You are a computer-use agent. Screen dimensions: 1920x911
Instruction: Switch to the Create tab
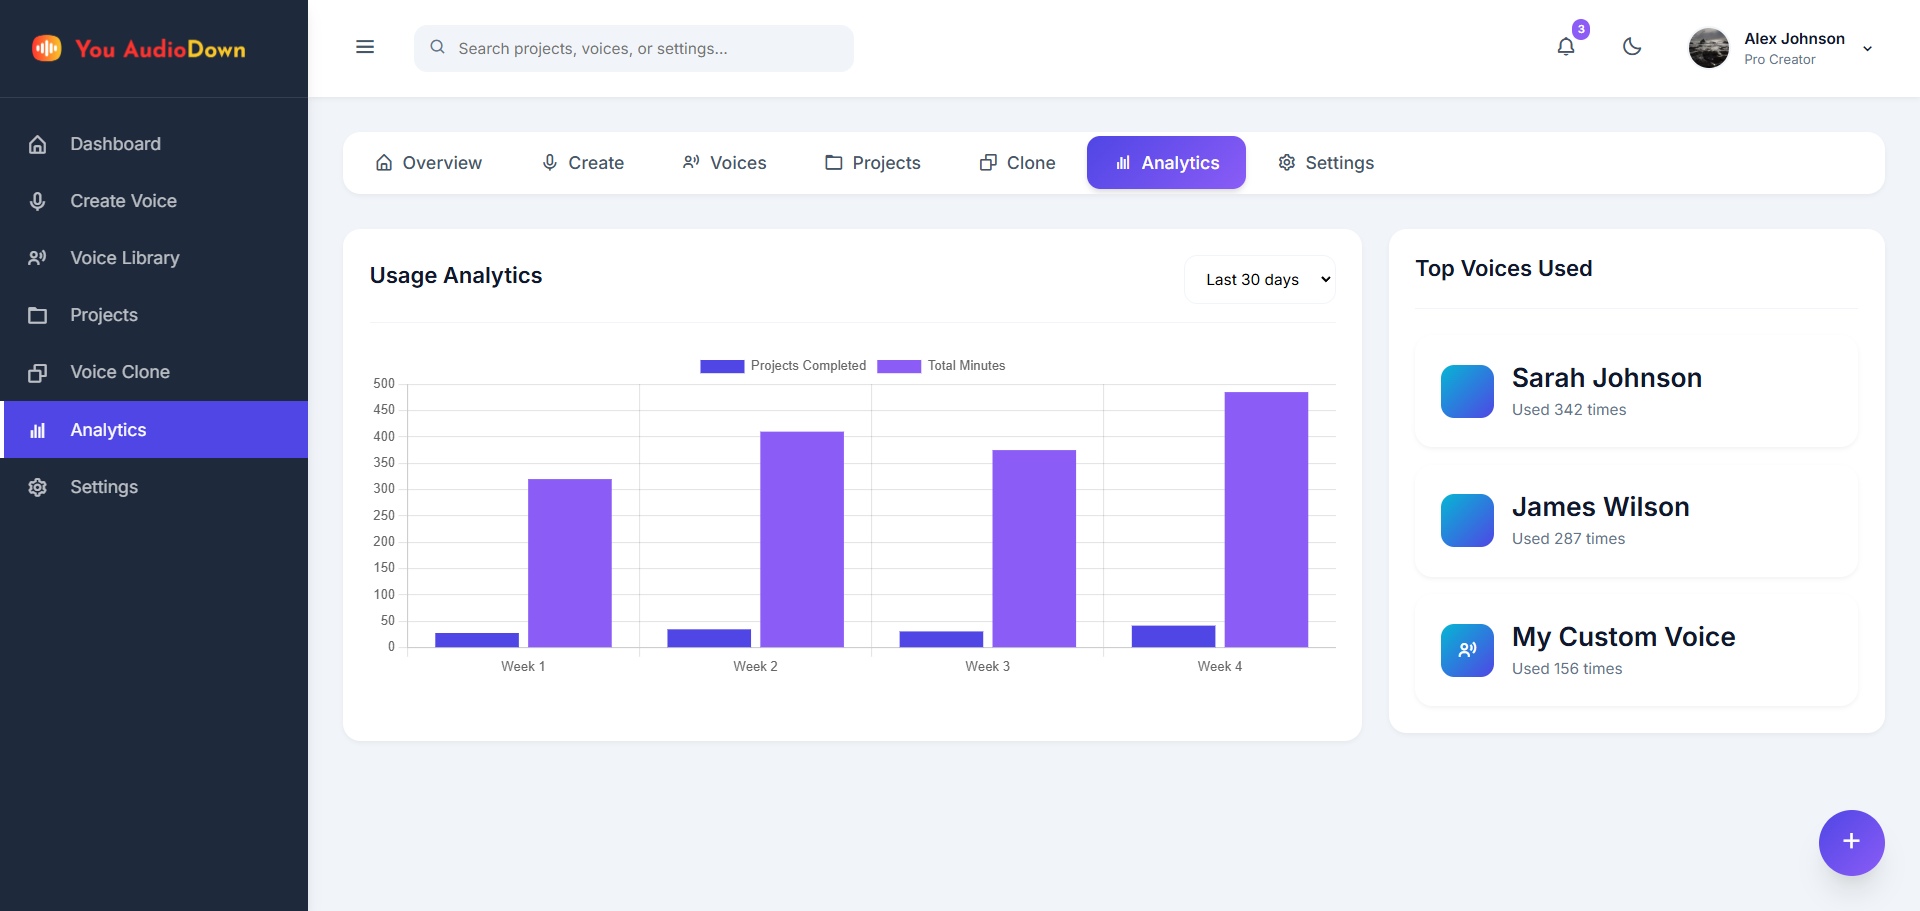(582, 163)
